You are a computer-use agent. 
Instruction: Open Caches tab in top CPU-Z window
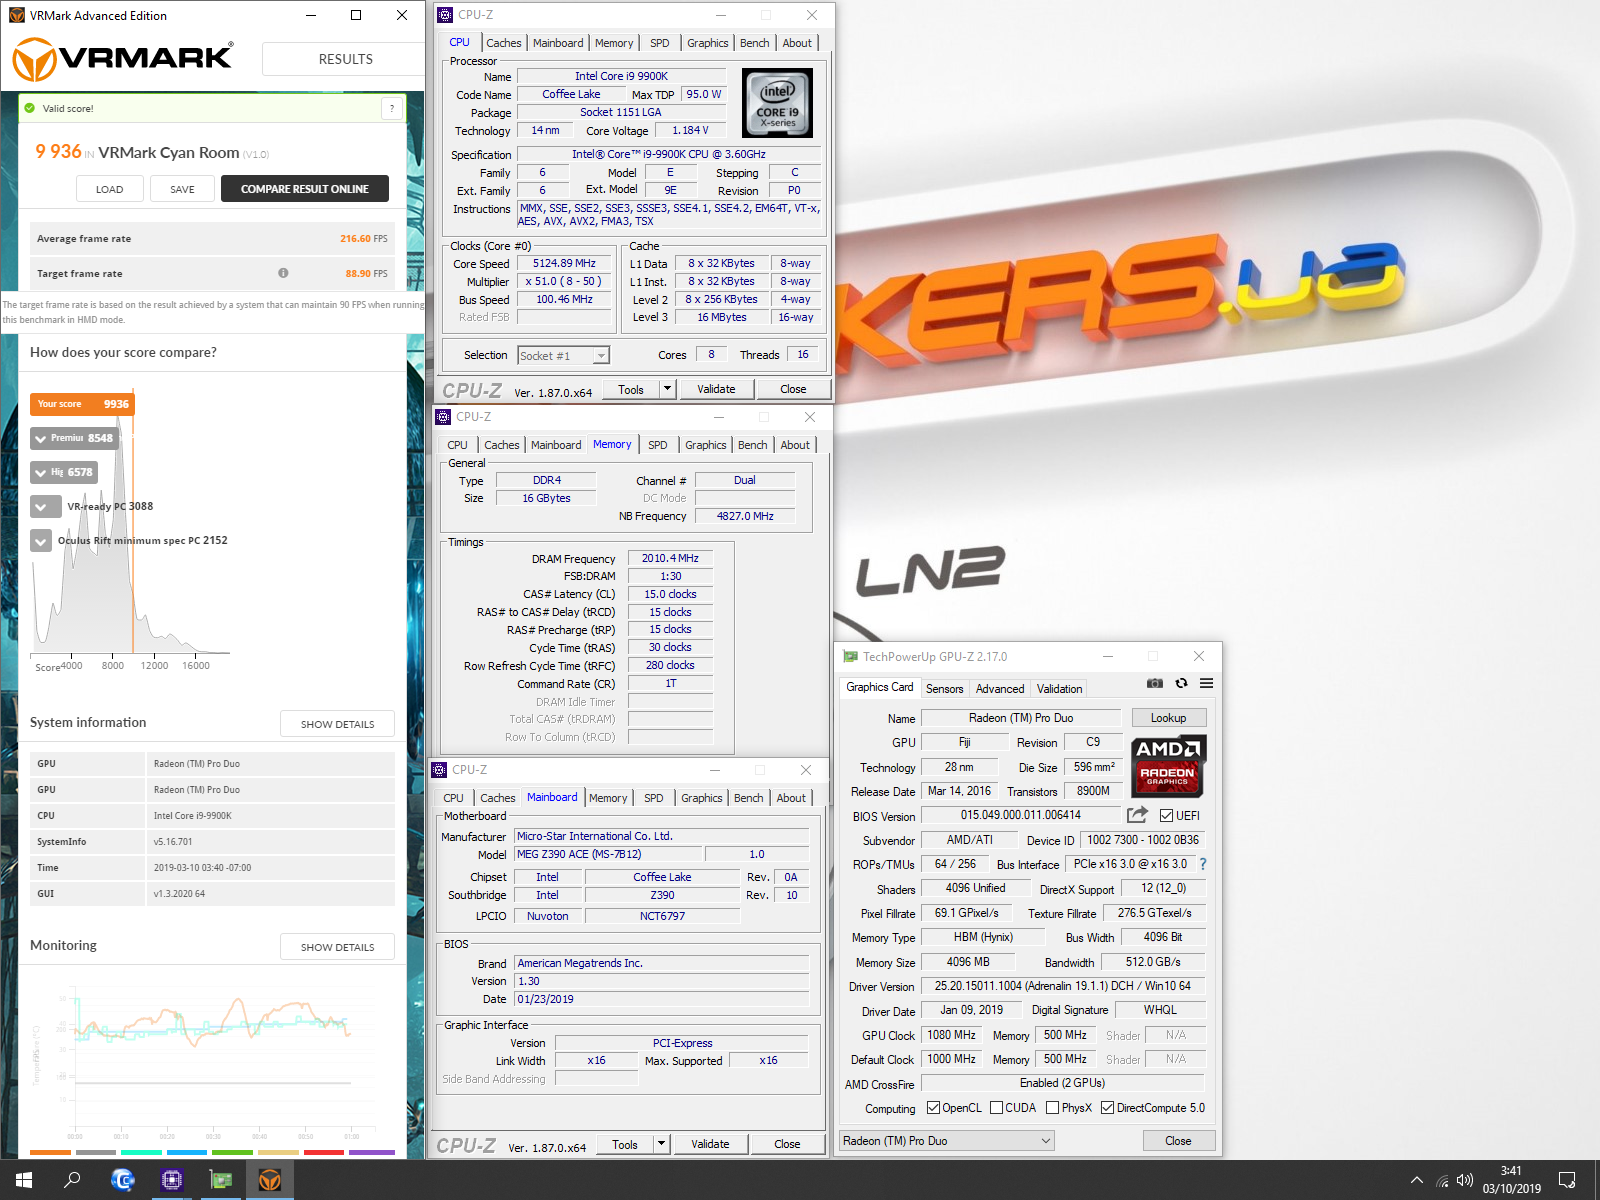pyautogui.click(x=503, y=43)
